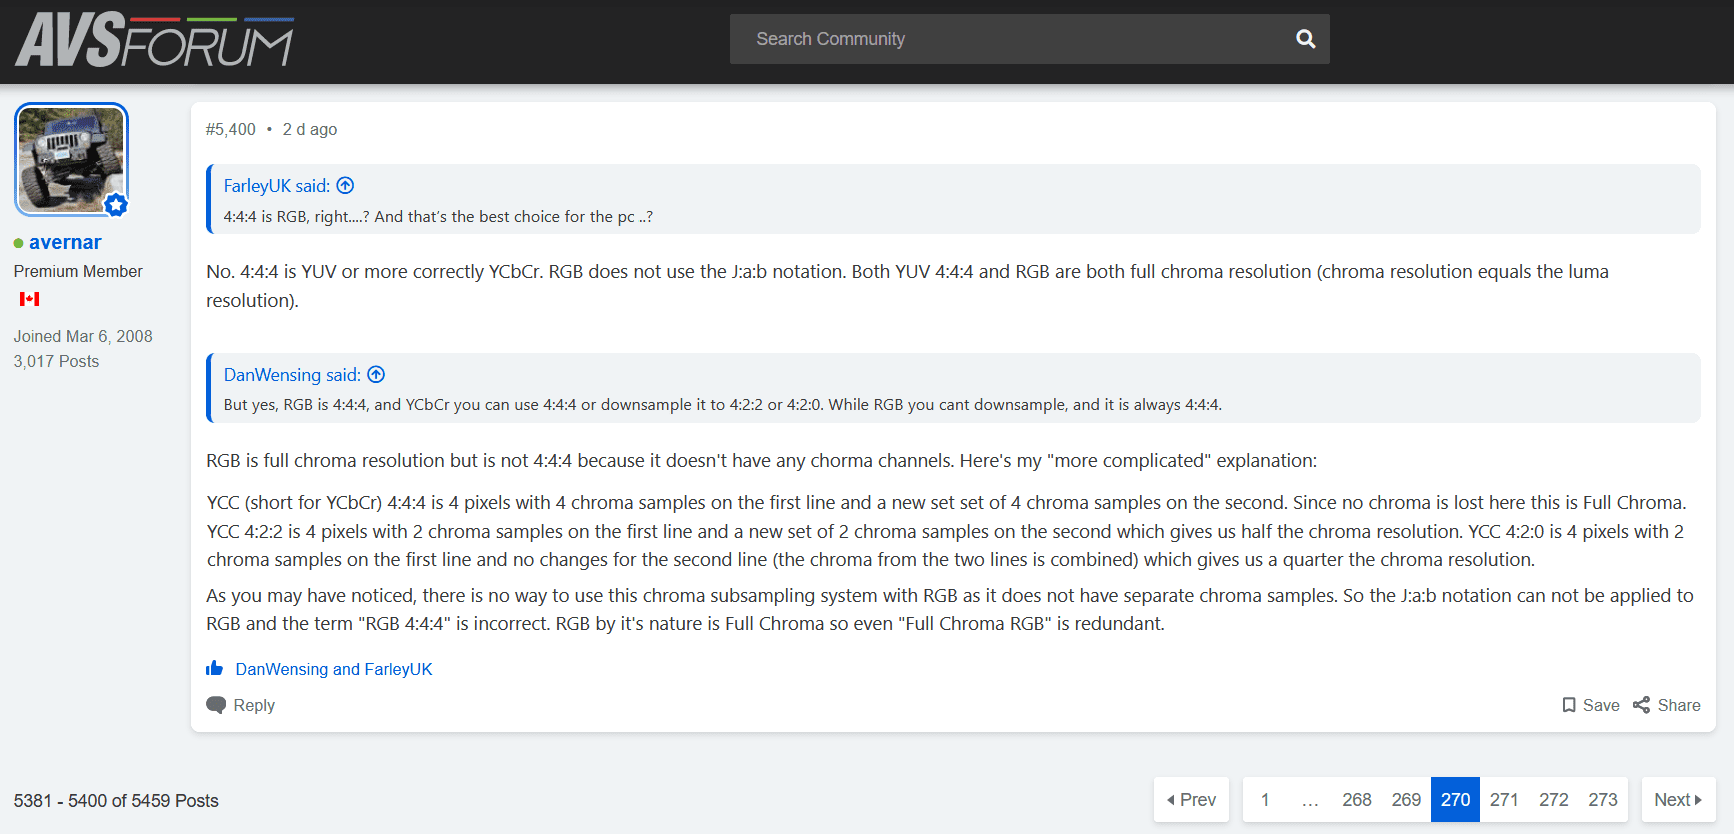Save post with the bookmark icon
Image resolution: width=1734 pixels, height=834 pixels.
click(x=1569, y=705)
